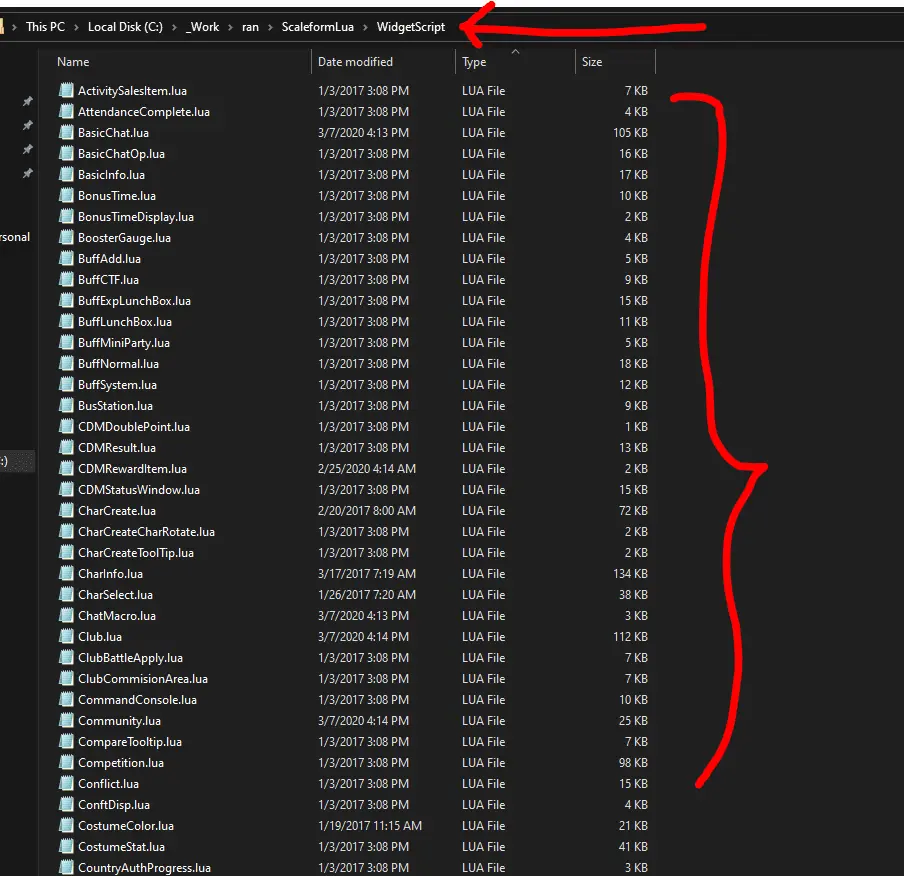Screen dimensions: 904x876
Task: Click the CostumeColor.lua file icon
Action: [67, 826]
